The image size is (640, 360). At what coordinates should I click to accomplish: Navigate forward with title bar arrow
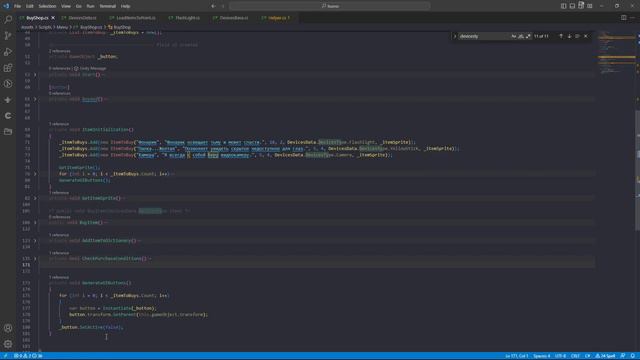tap(223, 6)
